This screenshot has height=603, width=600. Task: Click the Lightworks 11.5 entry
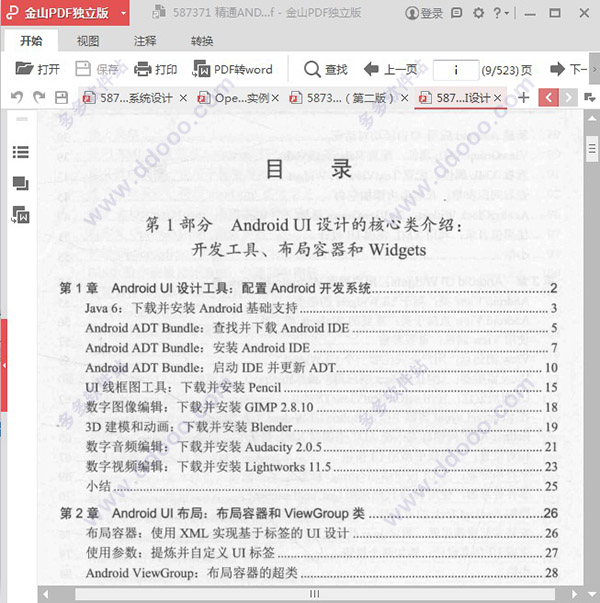tap(321, 466)
